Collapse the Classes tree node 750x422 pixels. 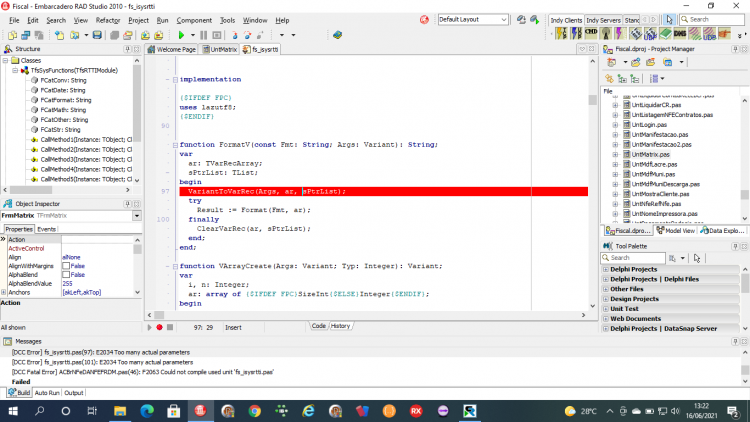point(6,60)
